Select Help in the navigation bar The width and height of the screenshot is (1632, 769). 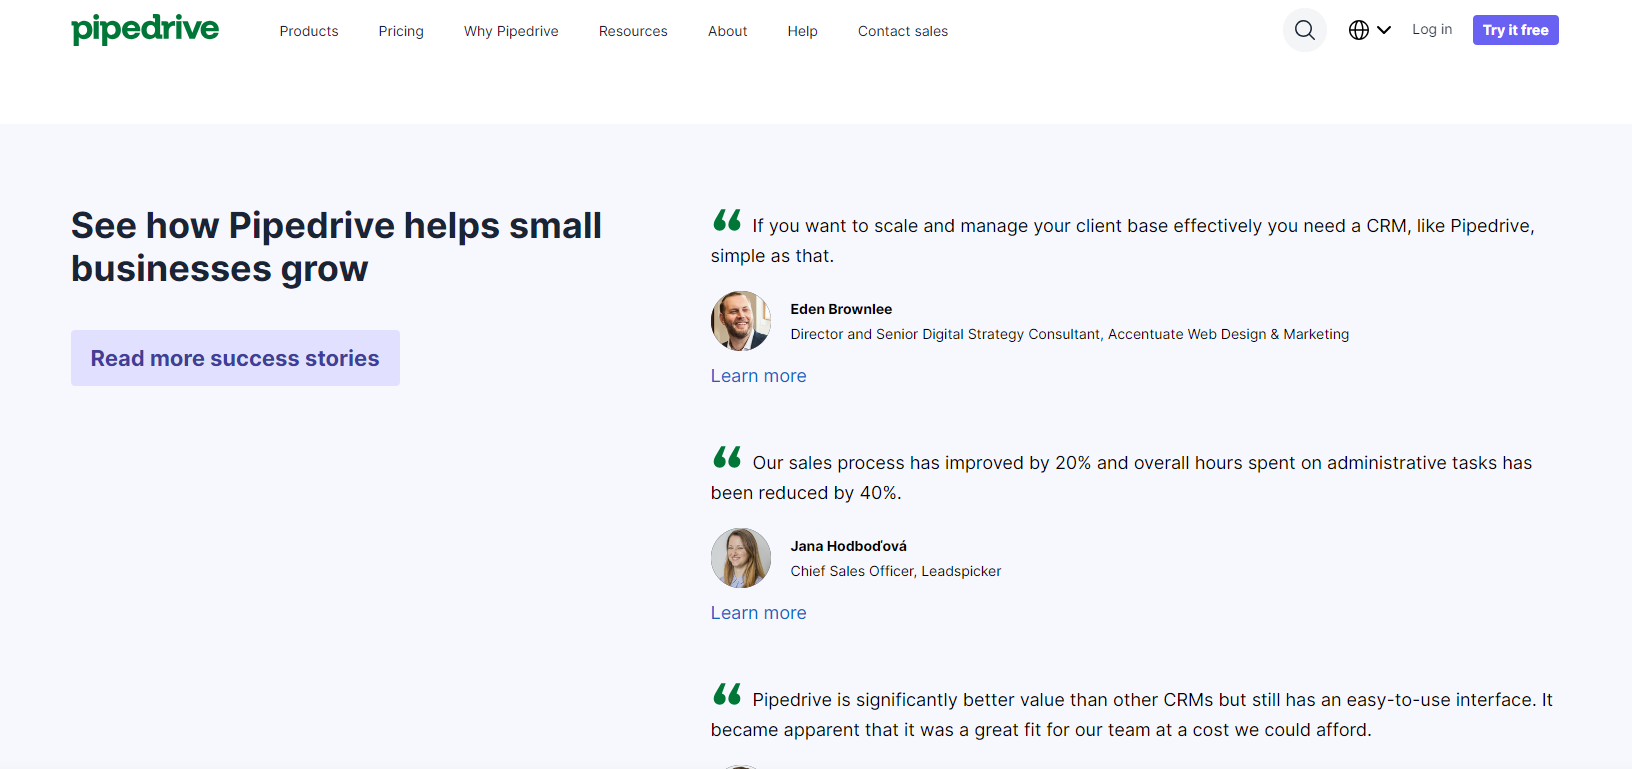pos(802,31)
